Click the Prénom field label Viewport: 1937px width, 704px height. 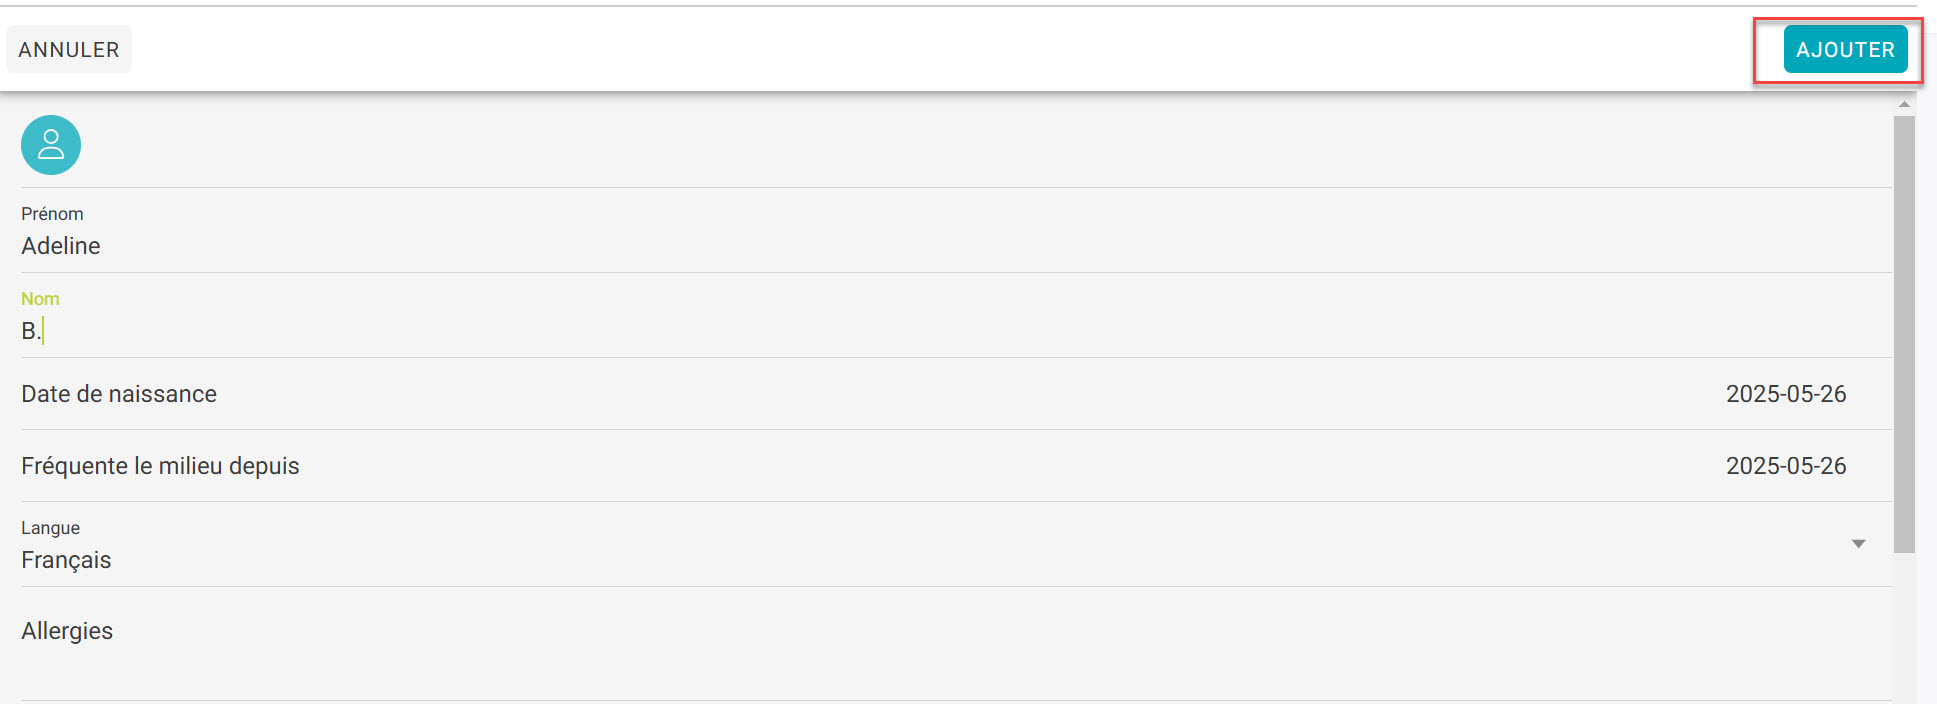point(52,214)
